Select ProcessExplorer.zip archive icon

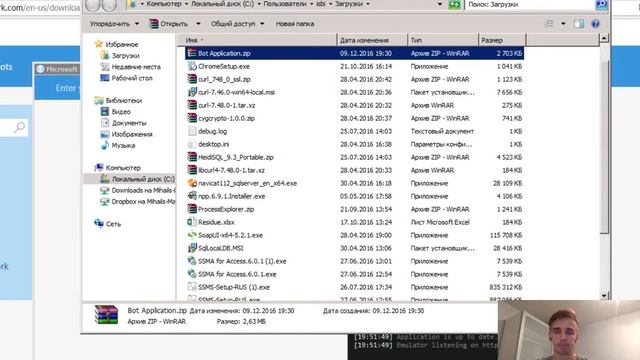pyautogui.click(x=192, y=209)
